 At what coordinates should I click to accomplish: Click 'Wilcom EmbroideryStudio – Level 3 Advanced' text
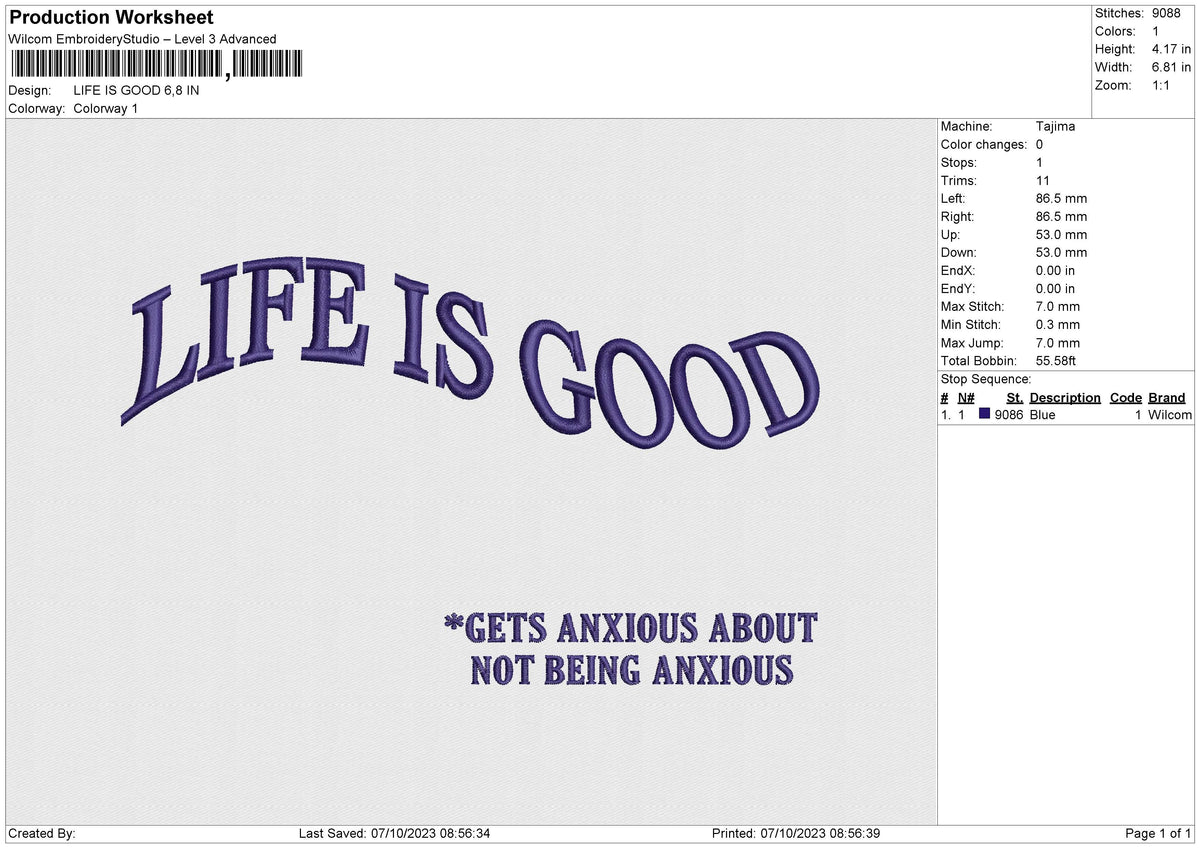(142, 39)
